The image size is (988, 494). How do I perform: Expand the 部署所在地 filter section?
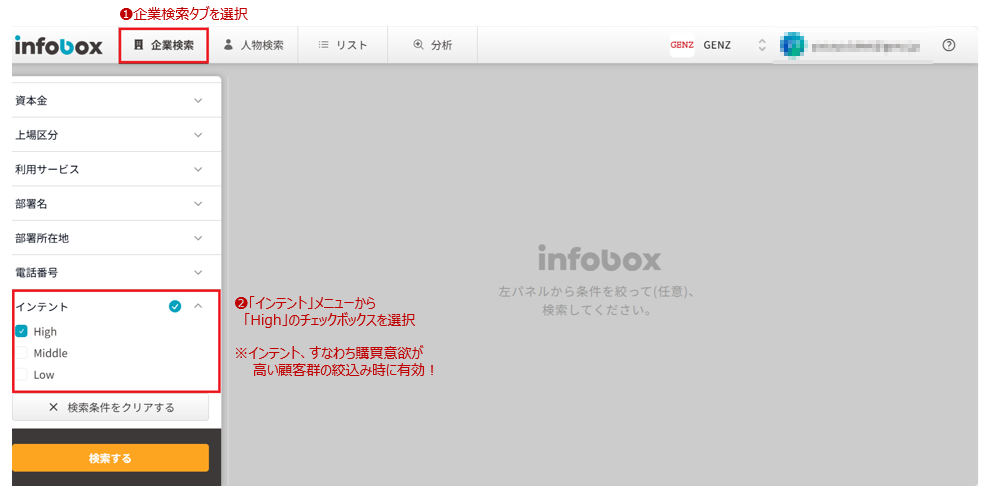[x=117, y=238]
